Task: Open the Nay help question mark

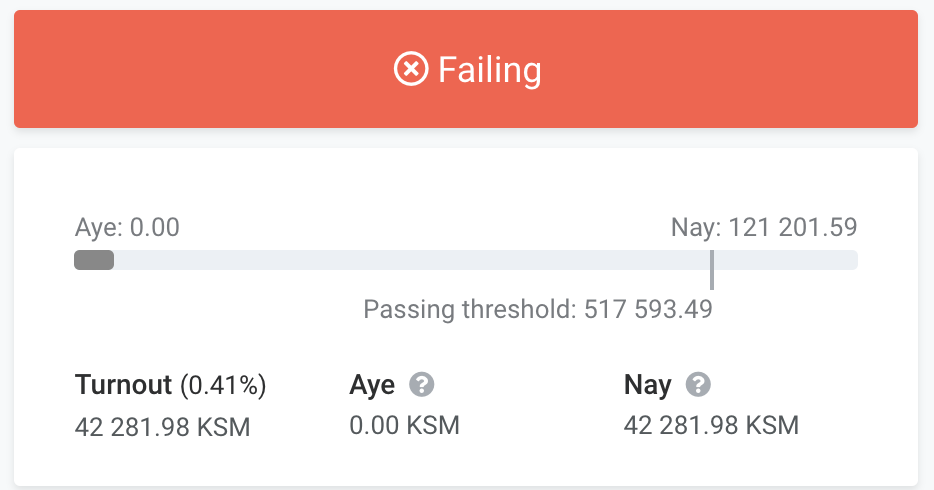Action: point(698,384)
